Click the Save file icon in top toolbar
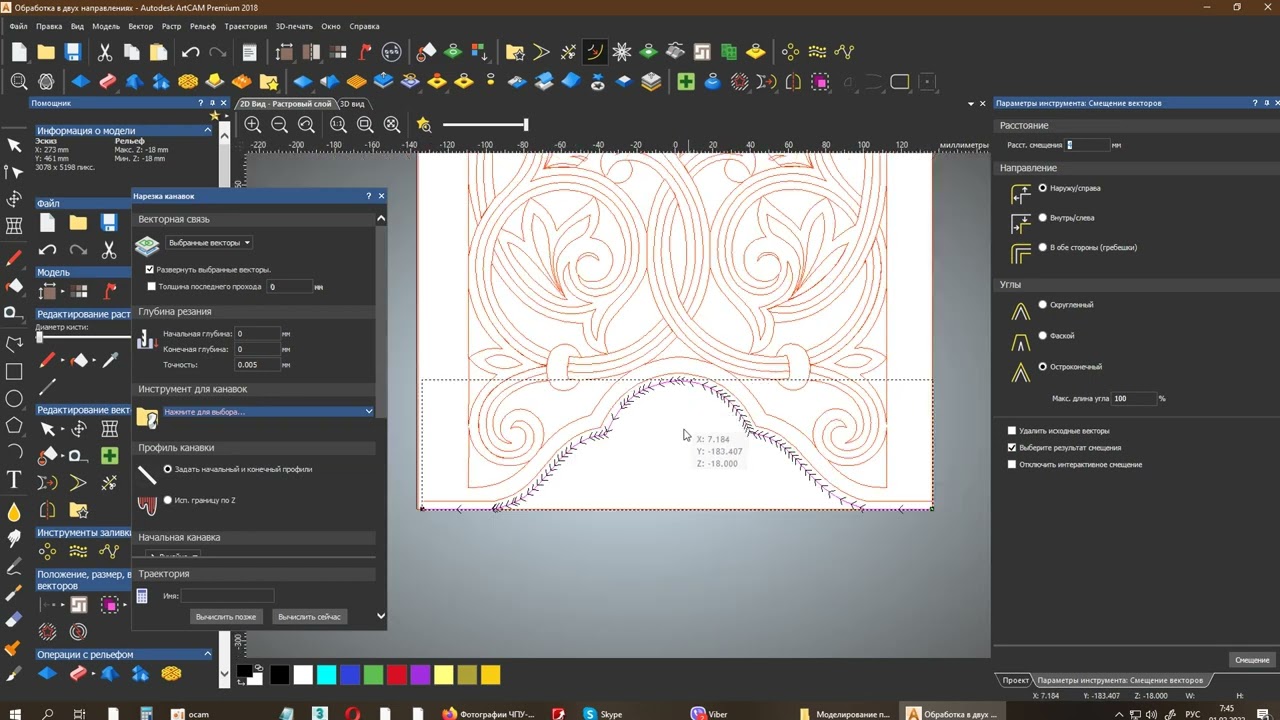This screenshot has width=1280, height=720. [72, 52]
